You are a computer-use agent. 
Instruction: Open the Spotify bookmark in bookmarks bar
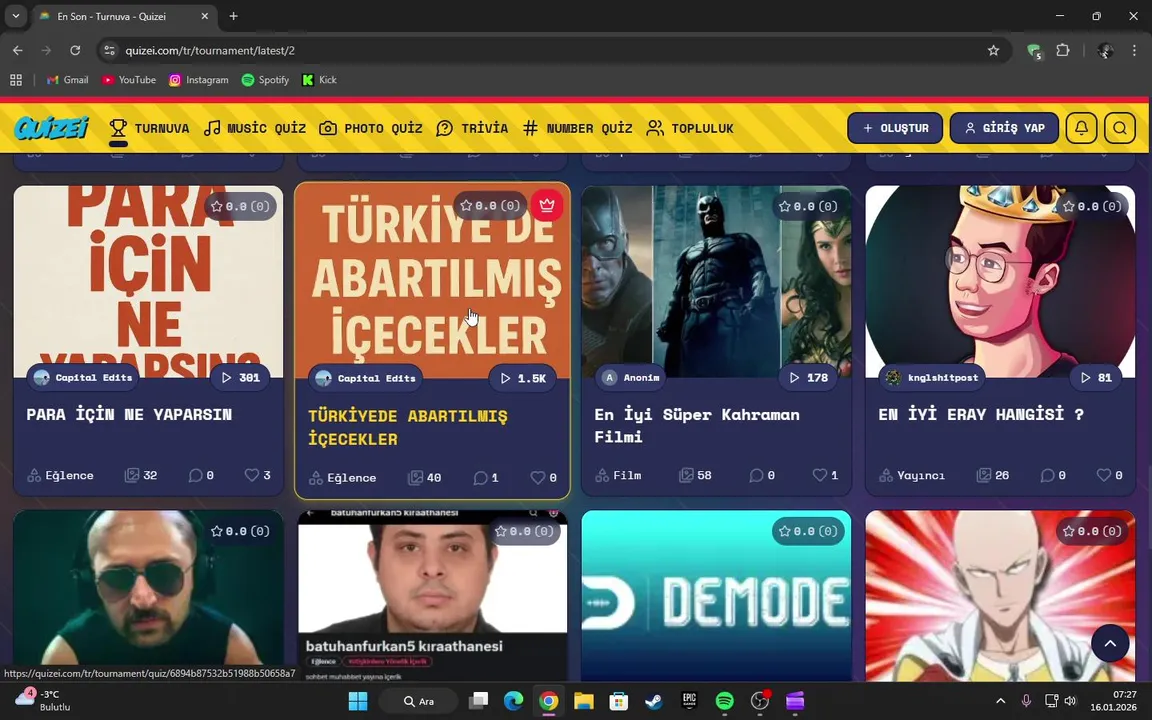pyautogui.click(x=265, y=80)
